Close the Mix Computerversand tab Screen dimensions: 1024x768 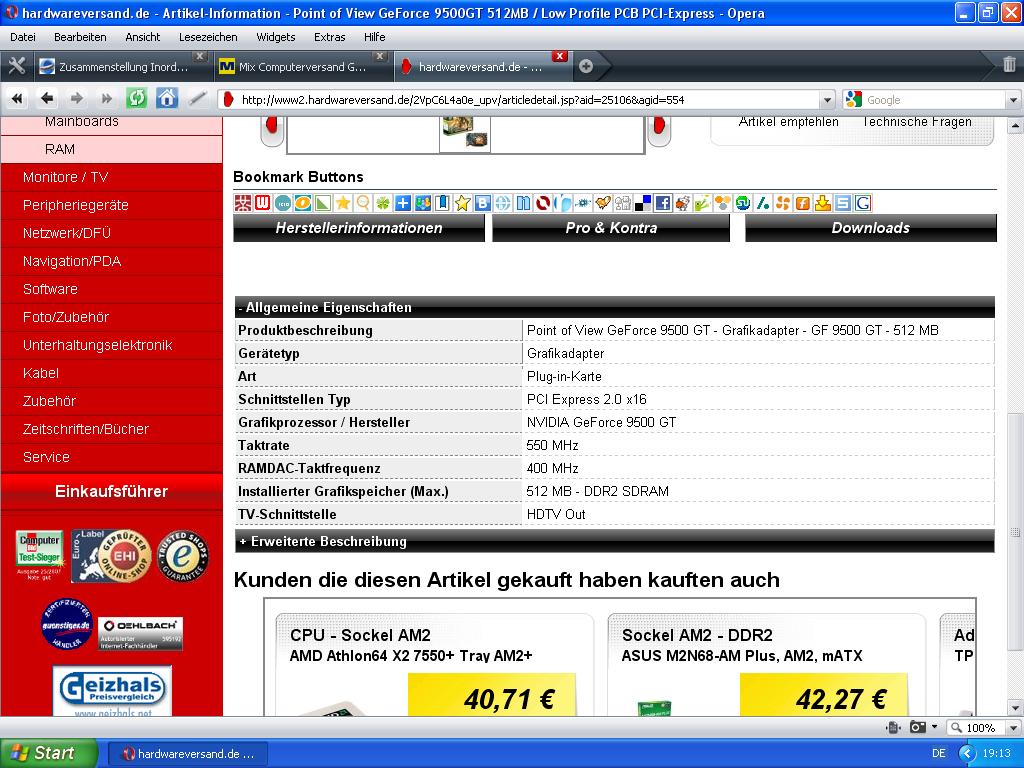pos(381,56)
